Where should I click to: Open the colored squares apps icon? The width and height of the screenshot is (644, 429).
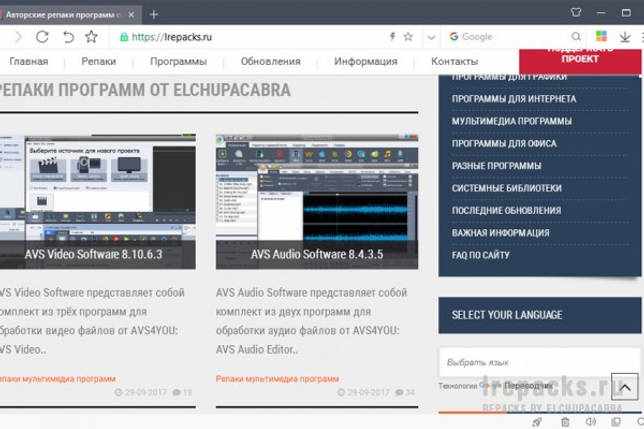point(601,37)
